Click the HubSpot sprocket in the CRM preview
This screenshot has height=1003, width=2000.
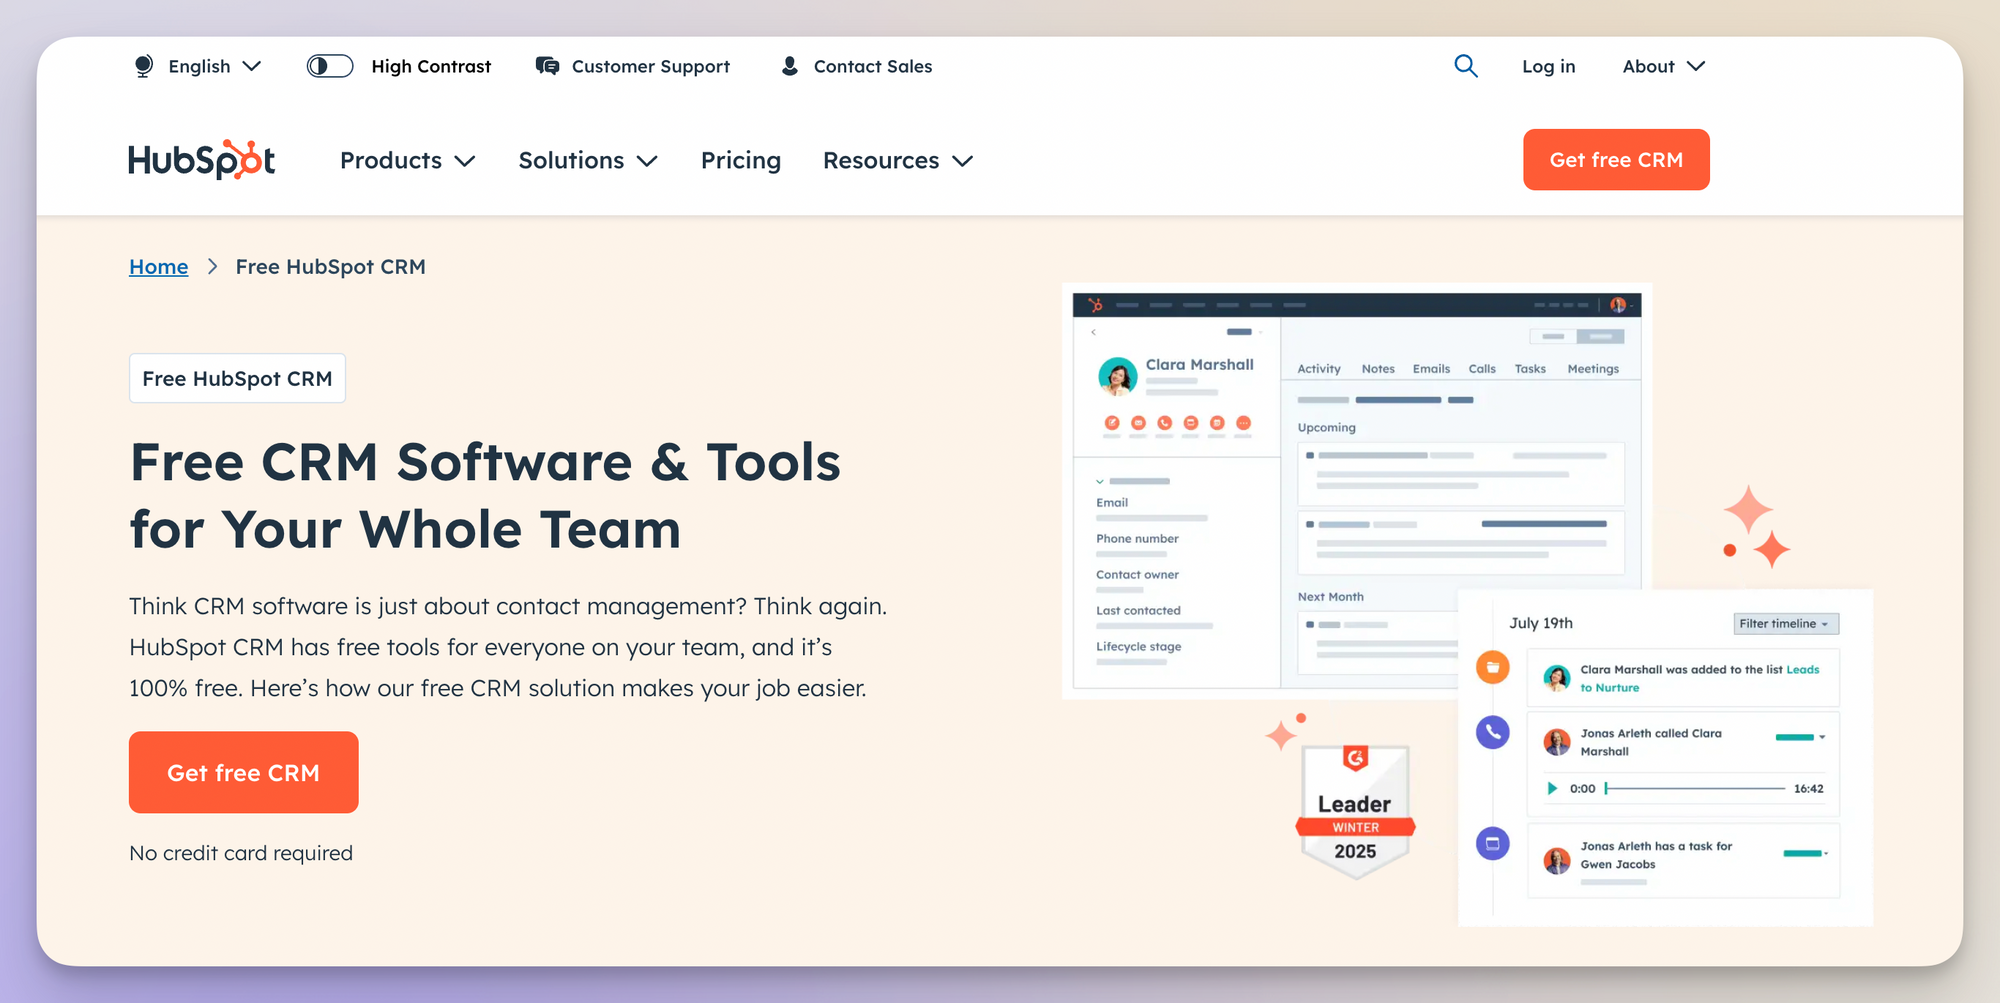tap(1096, 305)
